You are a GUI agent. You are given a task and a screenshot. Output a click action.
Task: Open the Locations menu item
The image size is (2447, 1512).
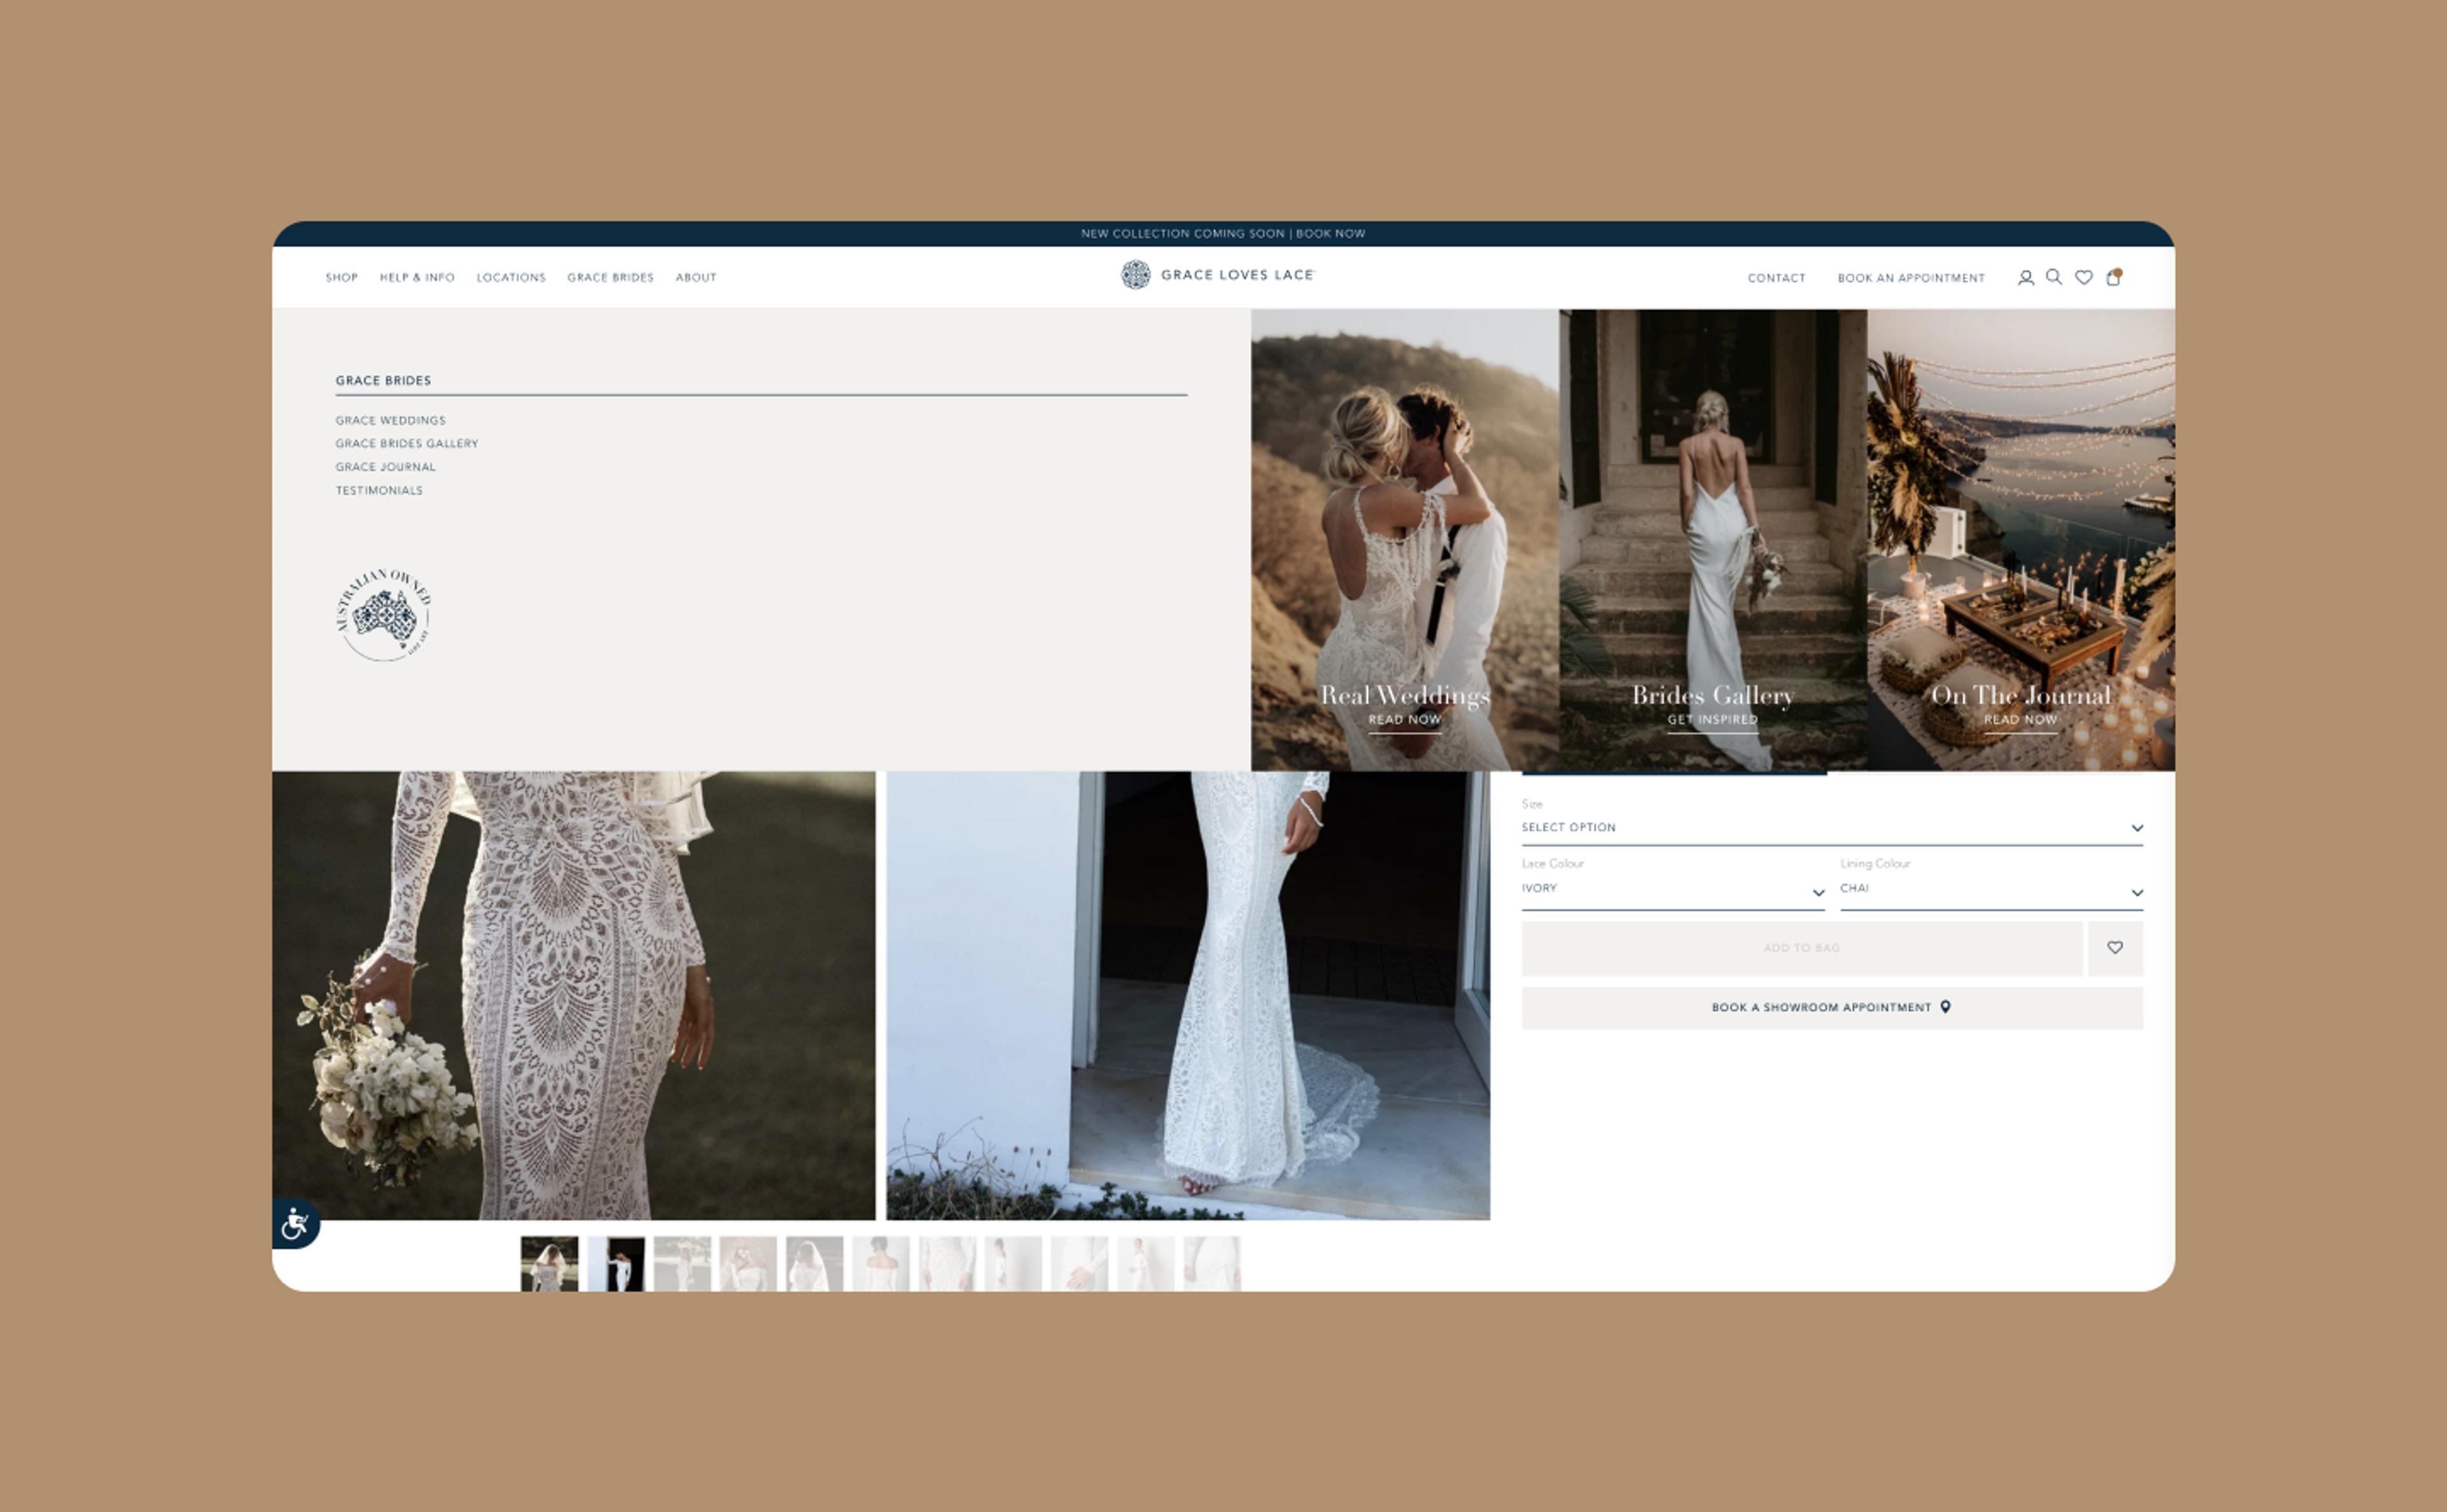pos(511,278)
